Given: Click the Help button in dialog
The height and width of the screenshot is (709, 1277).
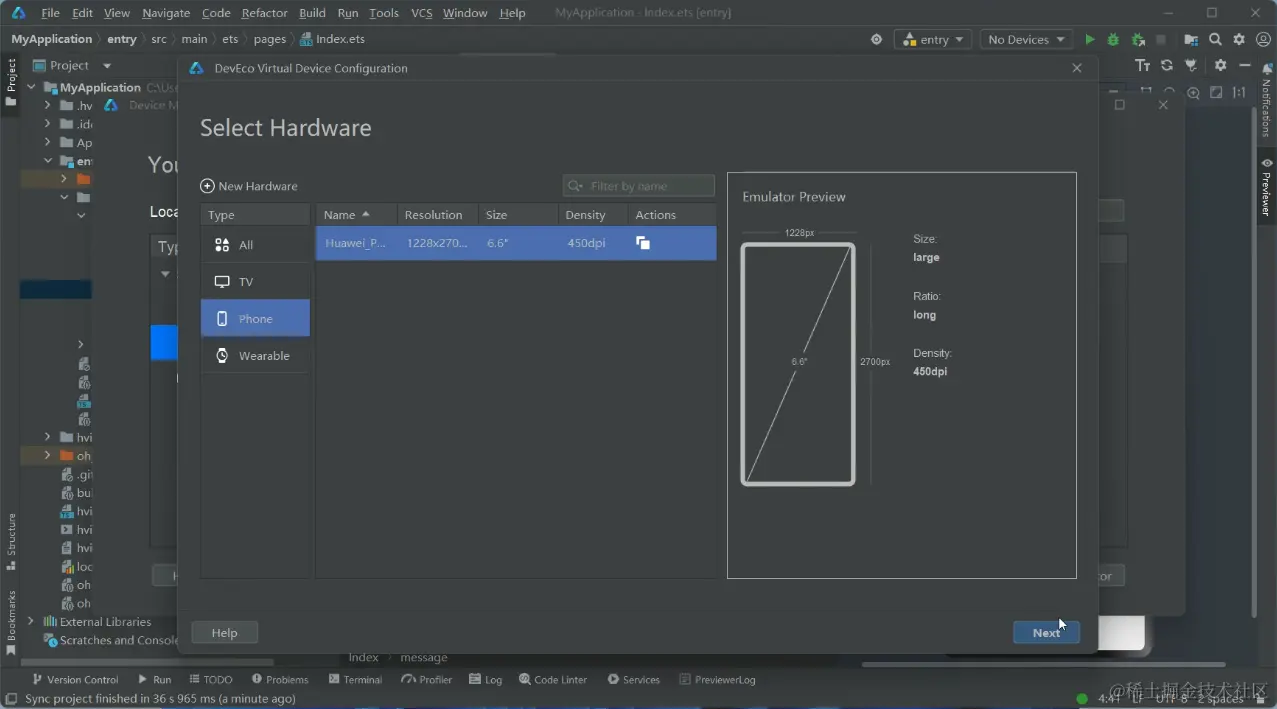Looking at the screenshot, I should click(x=225, y=633).
